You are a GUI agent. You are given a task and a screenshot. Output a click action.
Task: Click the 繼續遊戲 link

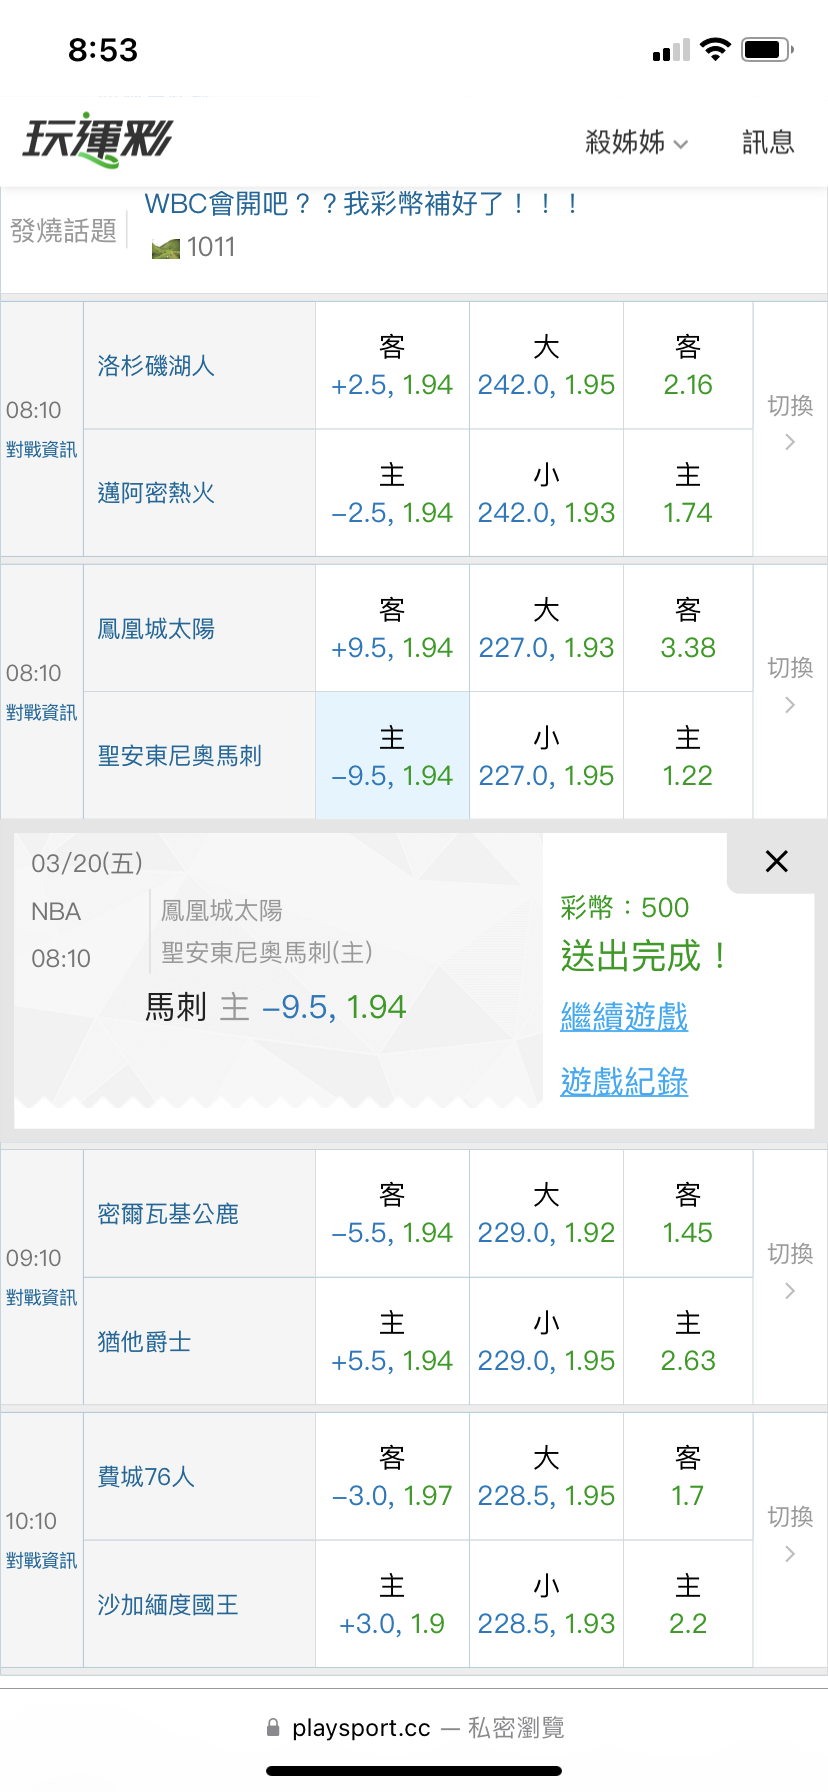pyautogui.click(x=624, y=1017)
